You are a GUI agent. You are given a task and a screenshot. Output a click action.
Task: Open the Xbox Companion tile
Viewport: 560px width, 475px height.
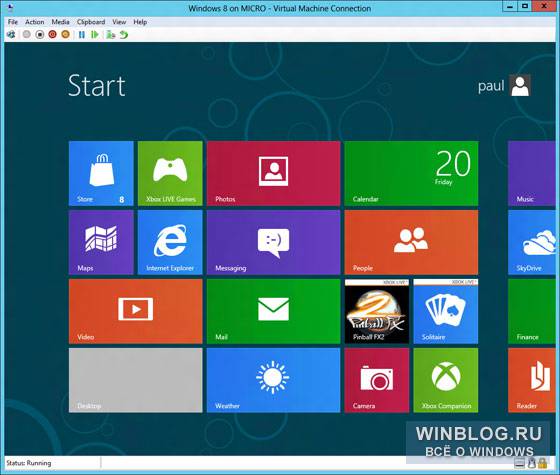[446, 380]
